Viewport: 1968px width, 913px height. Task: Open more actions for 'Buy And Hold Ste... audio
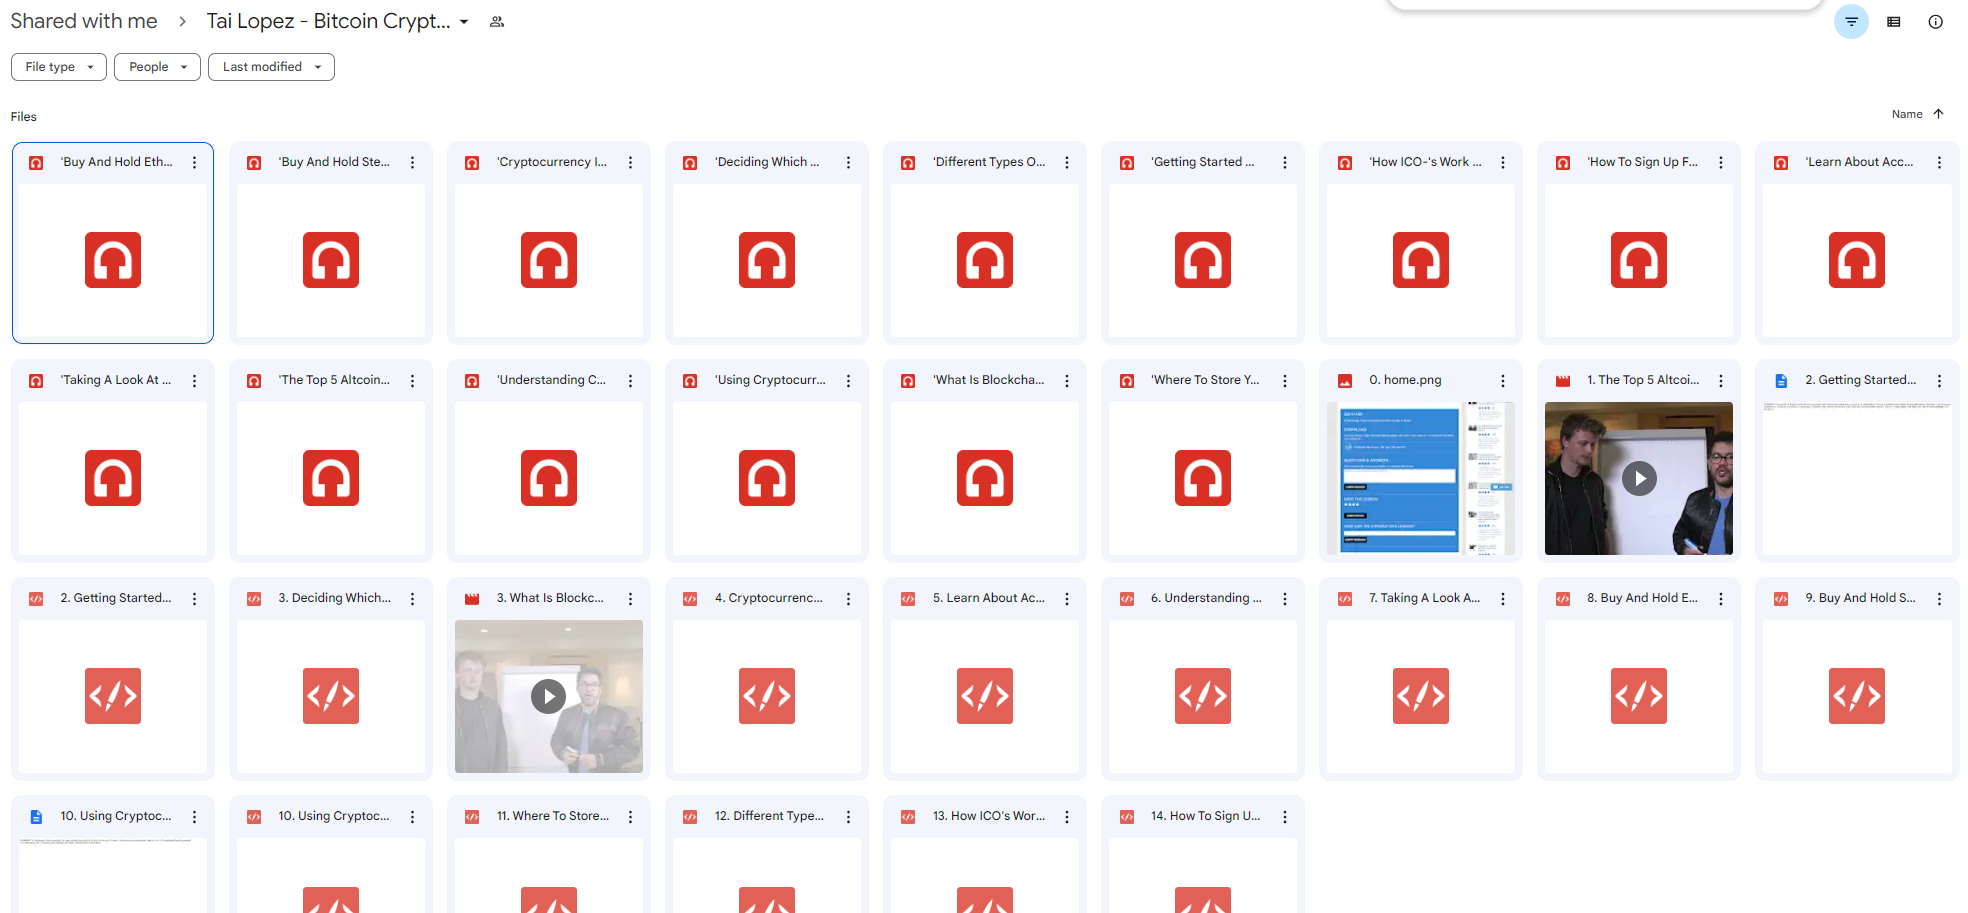[x=413, y=162]
